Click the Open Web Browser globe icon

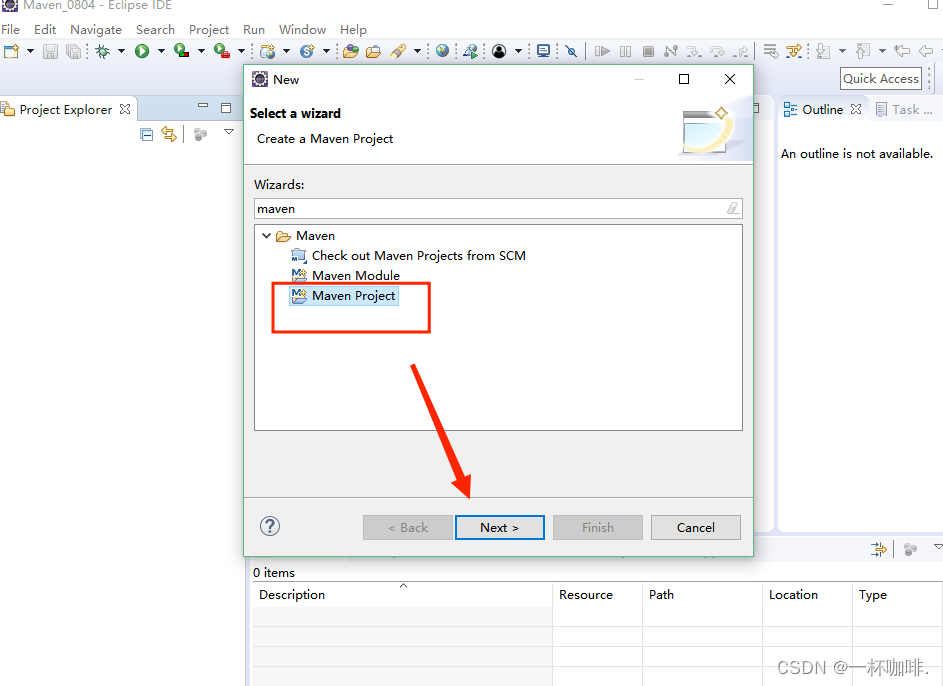443,51
